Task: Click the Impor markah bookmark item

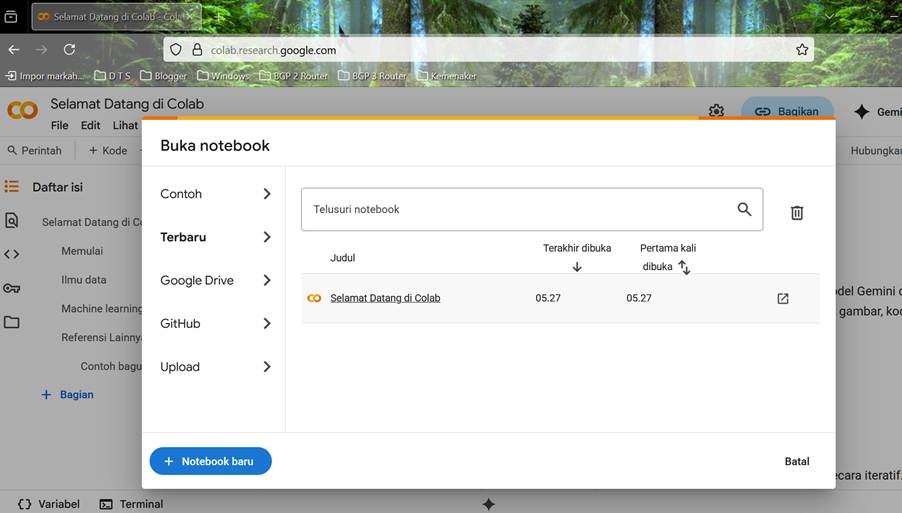Action: pos(44,76)
